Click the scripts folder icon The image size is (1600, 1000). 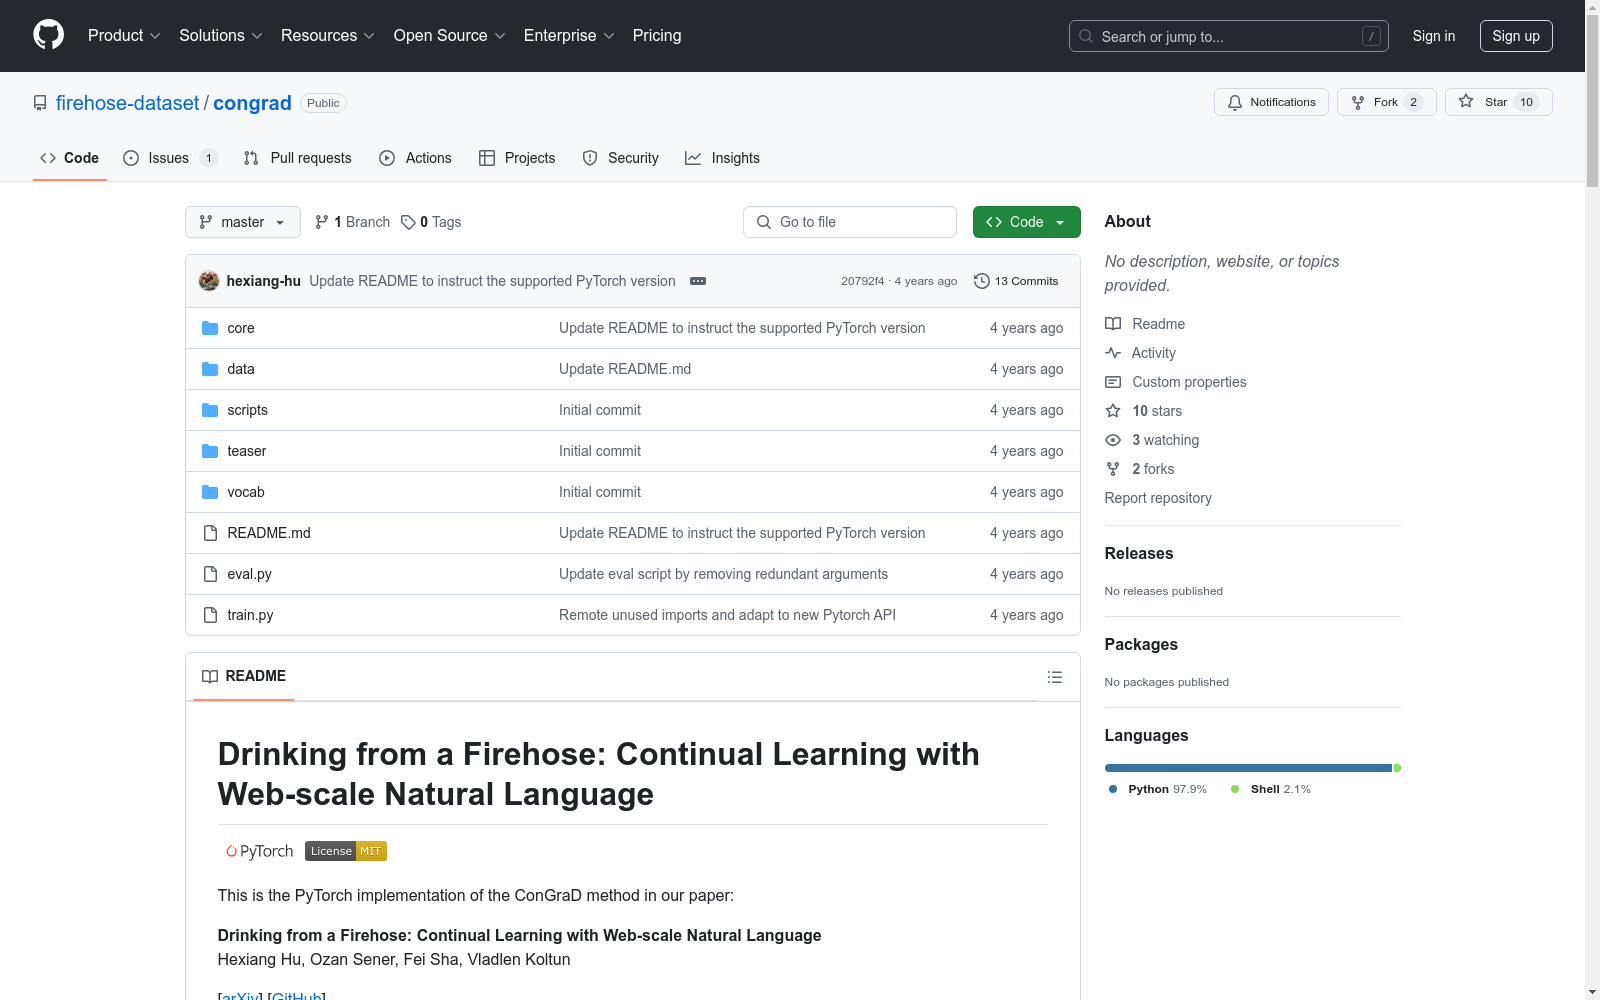tap(210, 410)
